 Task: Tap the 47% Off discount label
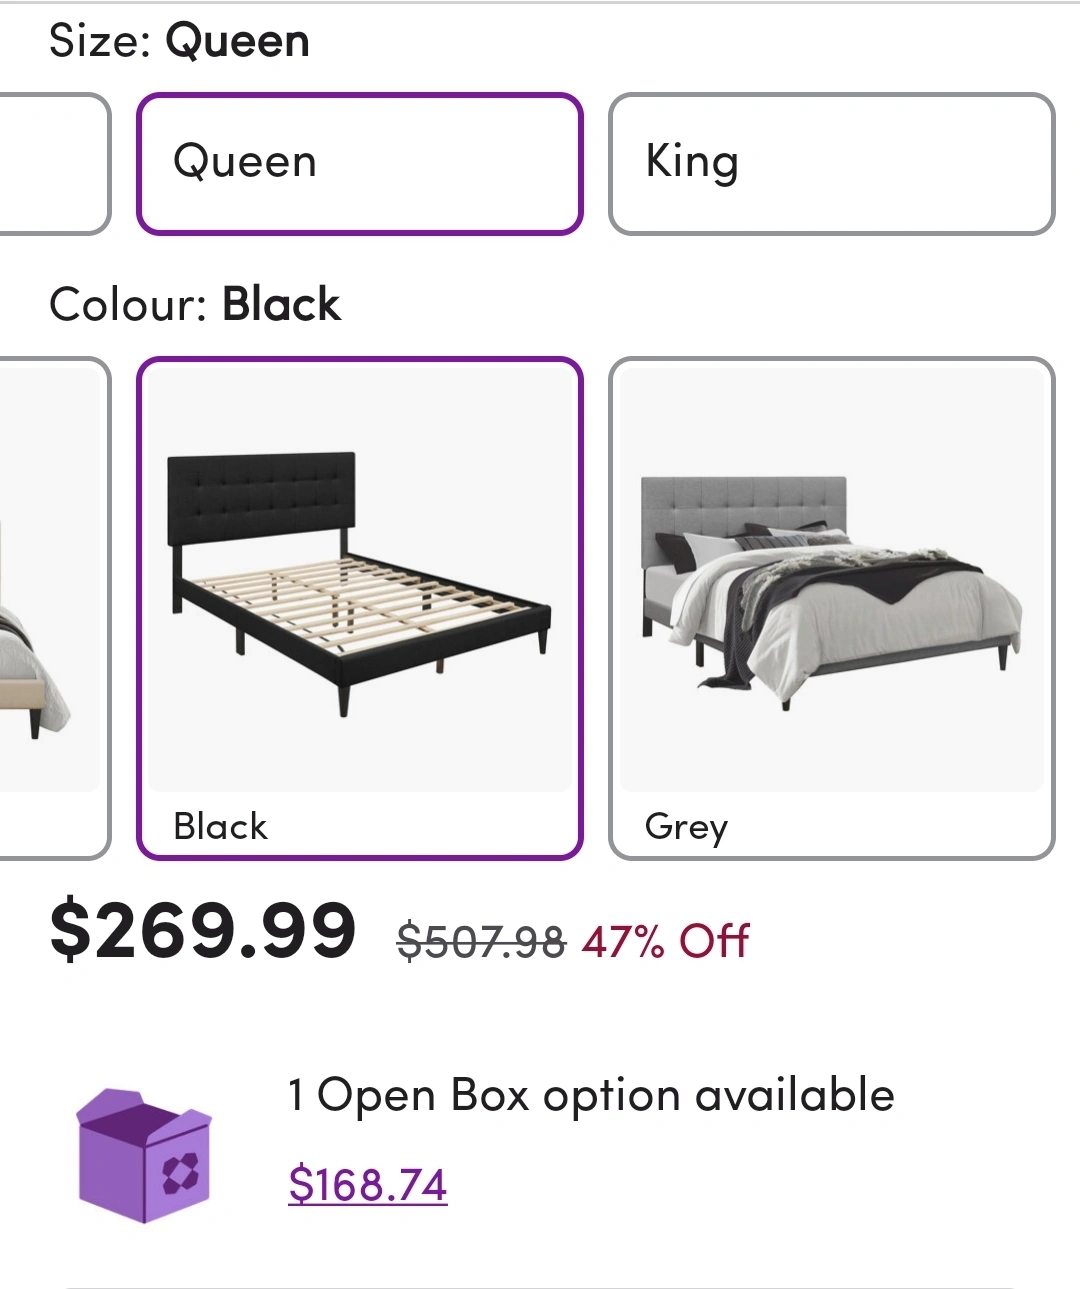[665, 941]
